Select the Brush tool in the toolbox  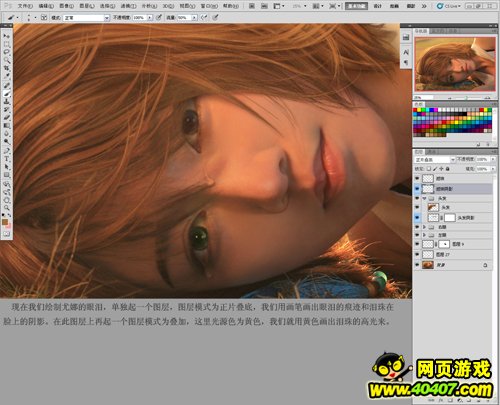coord(6,94)
